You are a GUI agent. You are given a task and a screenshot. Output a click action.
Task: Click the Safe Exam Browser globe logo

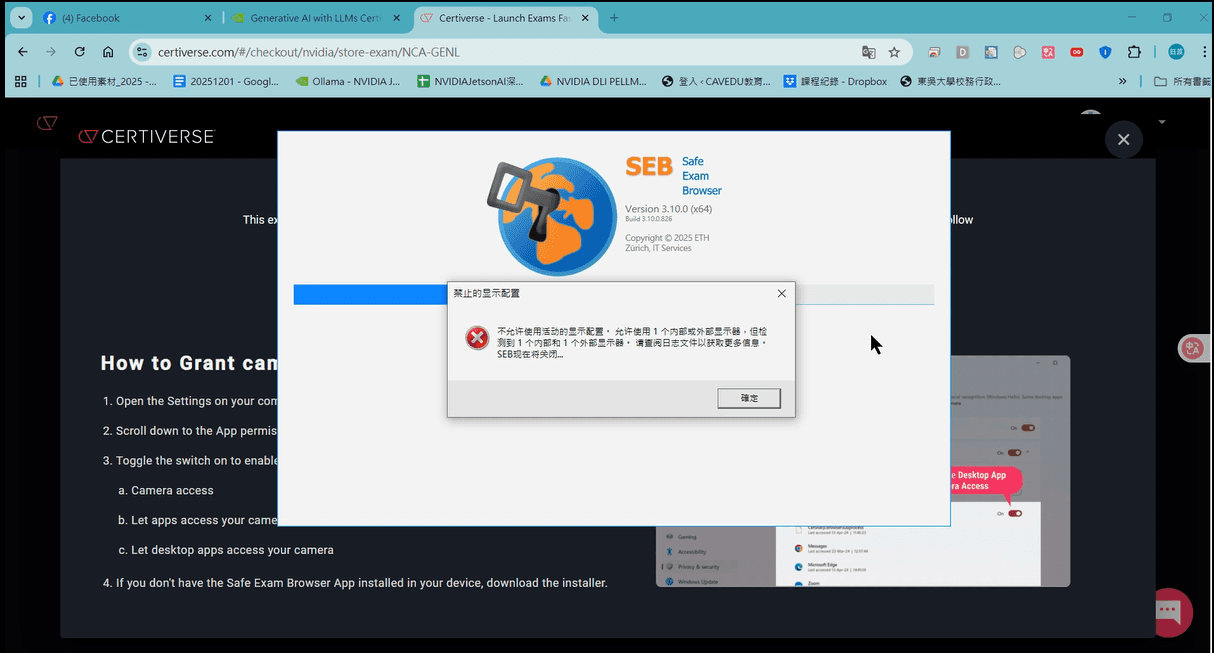(x=552, y=215)
